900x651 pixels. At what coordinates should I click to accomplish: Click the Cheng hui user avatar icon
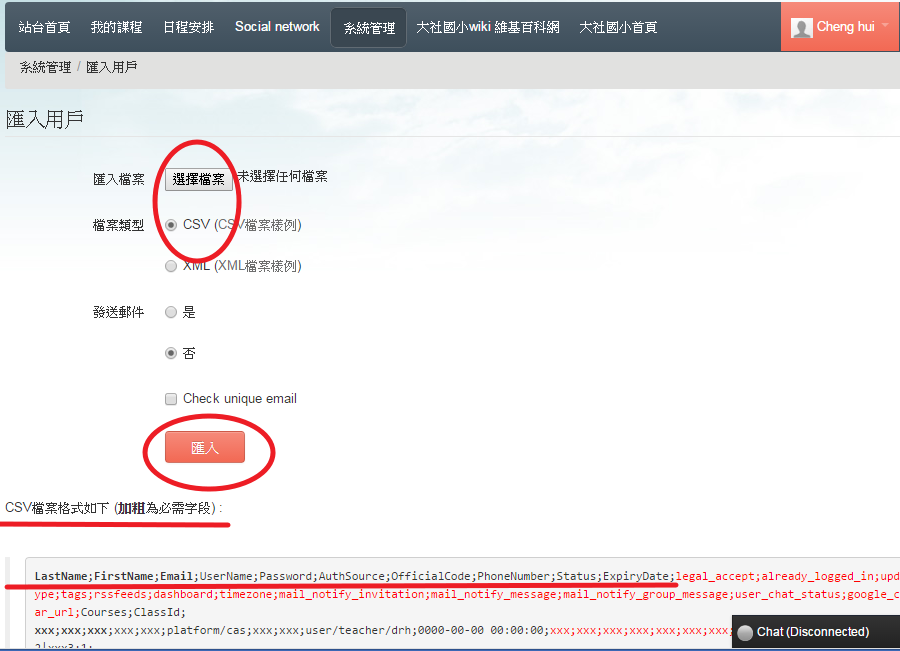(802, 27)
